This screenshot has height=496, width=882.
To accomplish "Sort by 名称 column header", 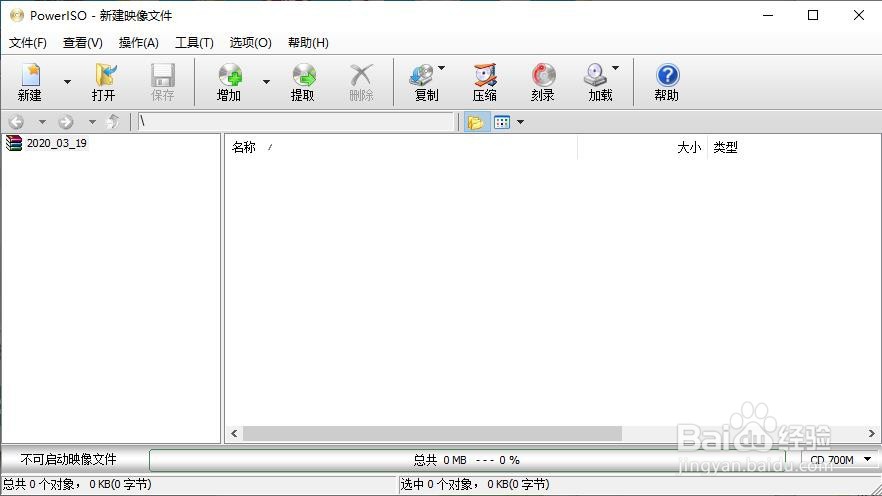I will 401,147.
